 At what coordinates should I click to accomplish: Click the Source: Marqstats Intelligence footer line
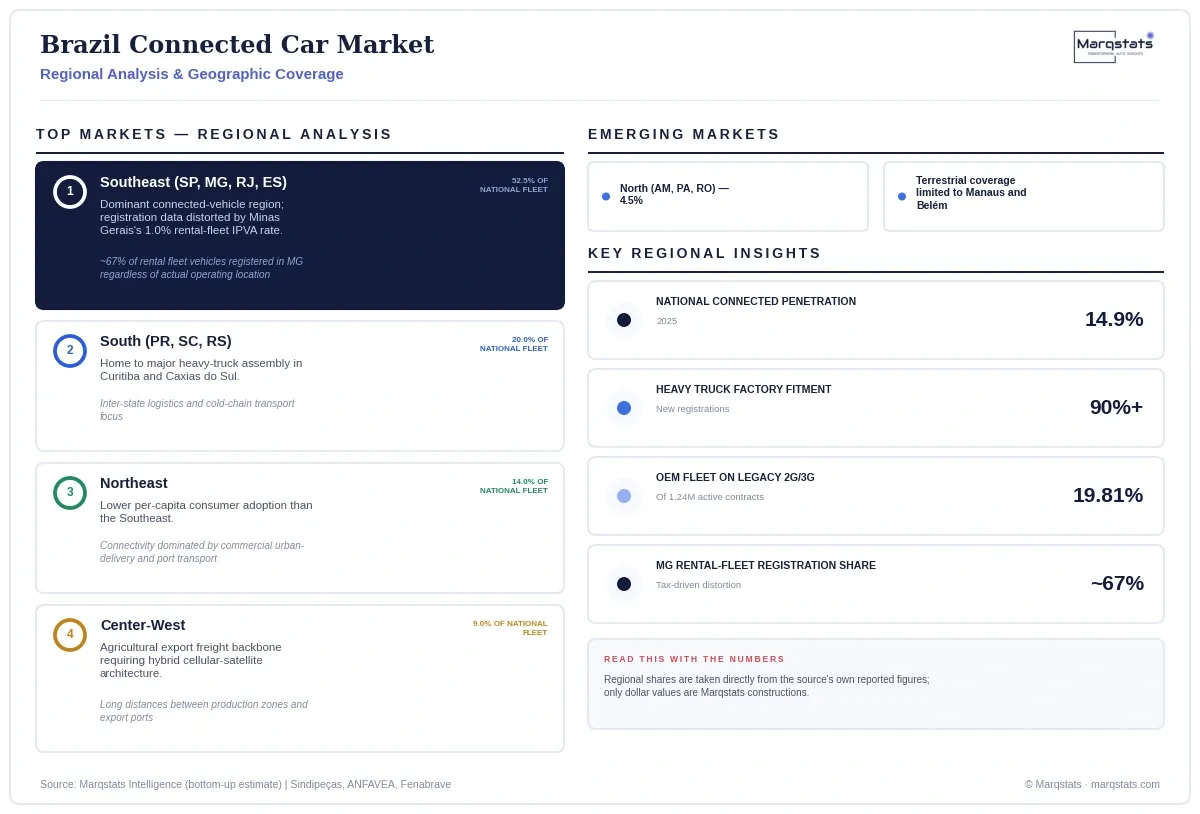(245, 784)
